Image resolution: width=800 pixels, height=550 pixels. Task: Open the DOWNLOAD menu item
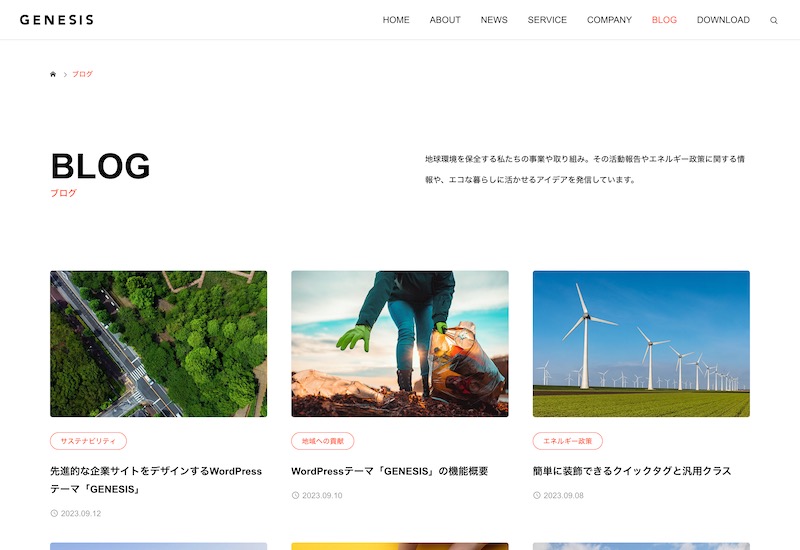[x=723, y=20]
